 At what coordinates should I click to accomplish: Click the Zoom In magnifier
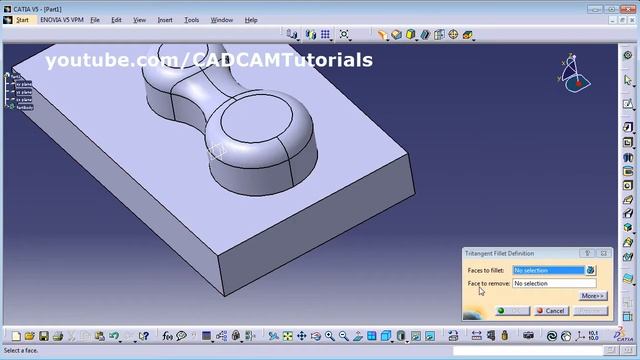tap(330, 336)
